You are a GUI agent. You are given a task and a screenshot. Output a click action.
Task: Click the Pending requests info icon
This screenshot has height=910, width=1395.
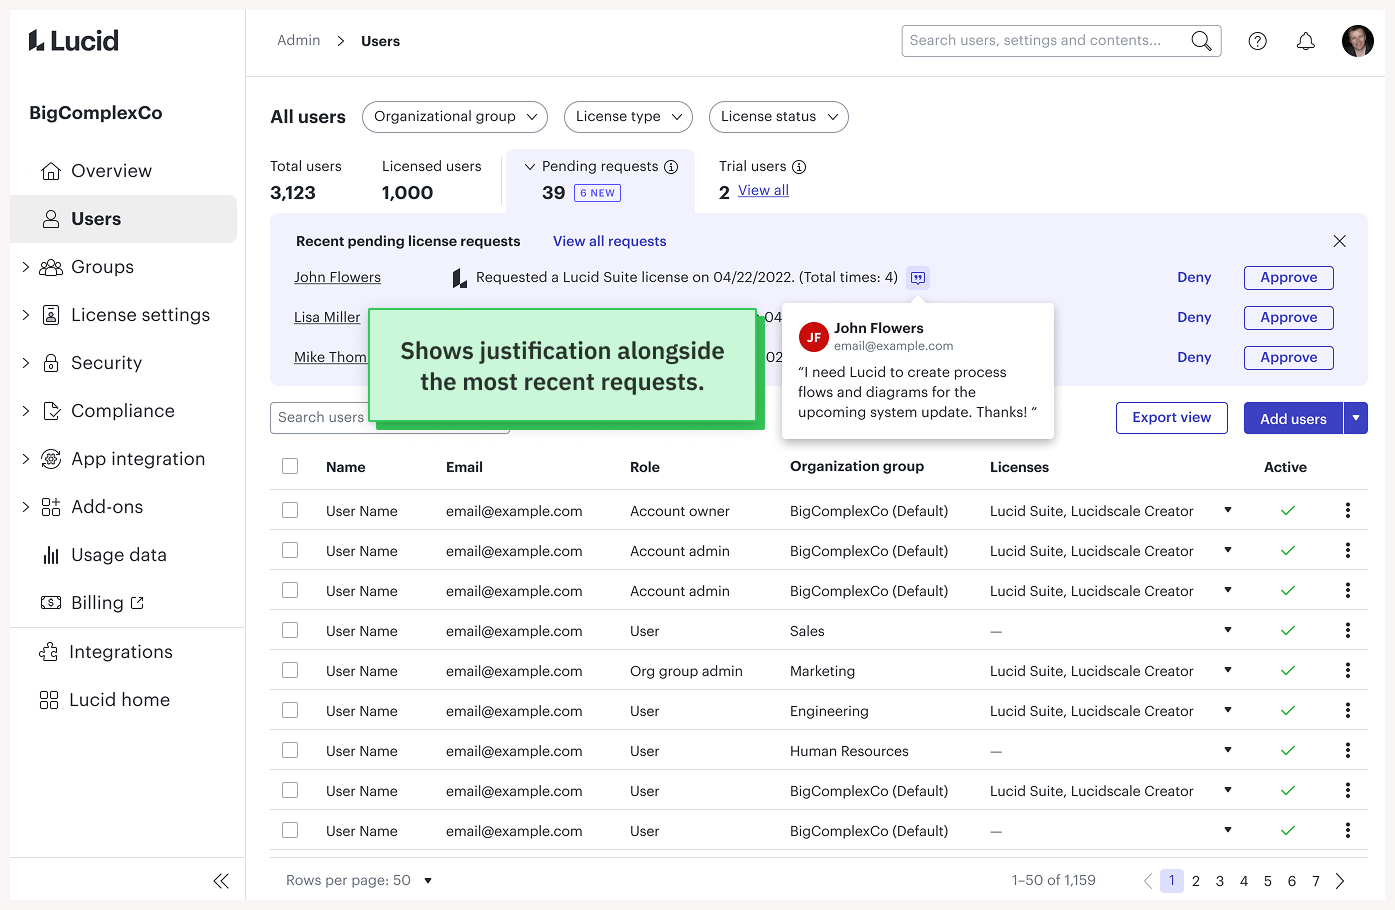671,167
